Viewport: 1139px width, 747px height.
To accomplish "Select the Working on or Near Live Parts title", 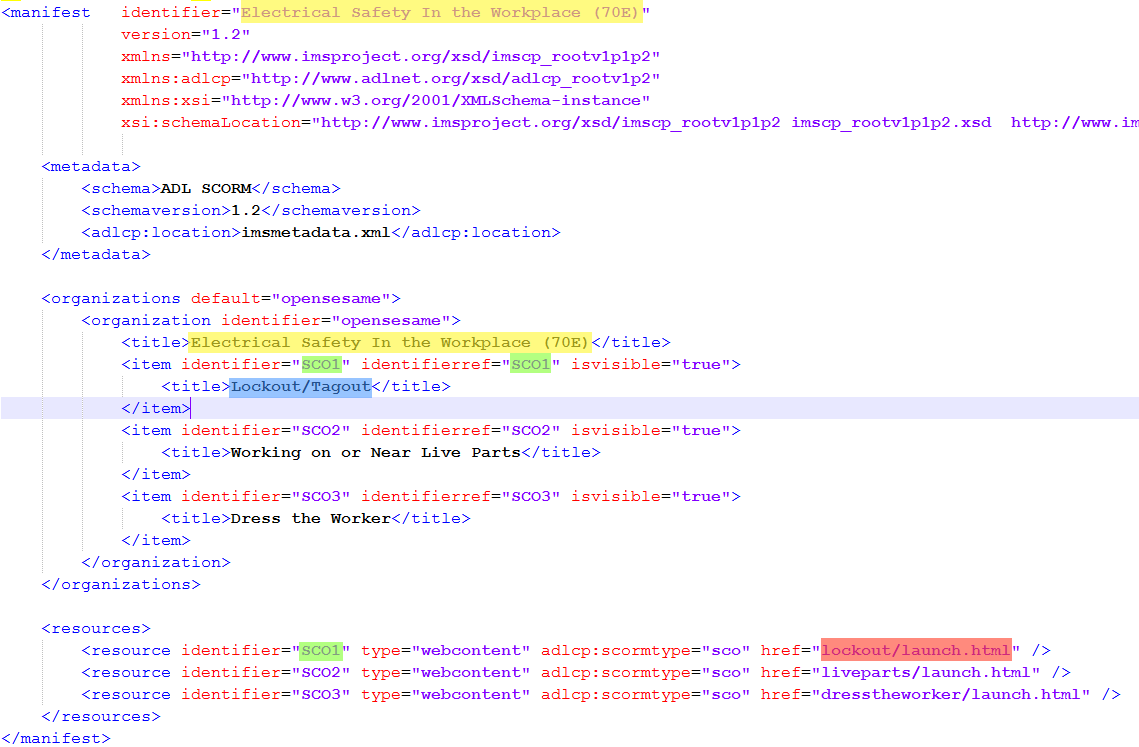I will tap(375, 453).
